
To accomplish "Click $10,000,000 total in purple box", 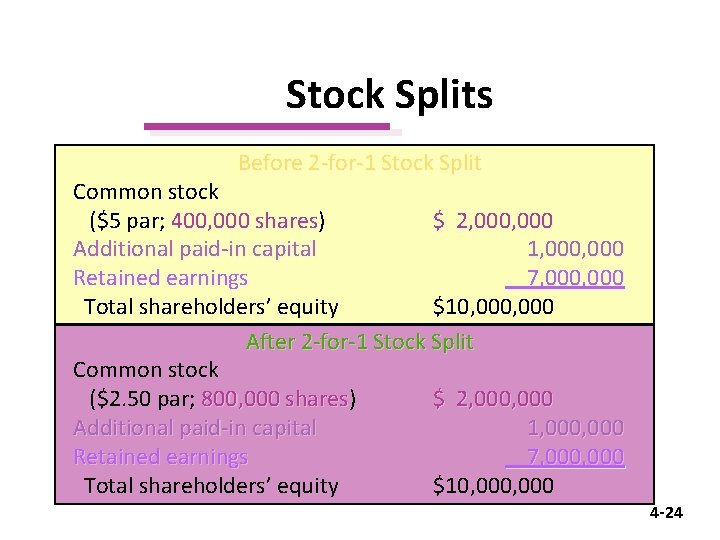I will pyautogui.click(x=493, y=486).
